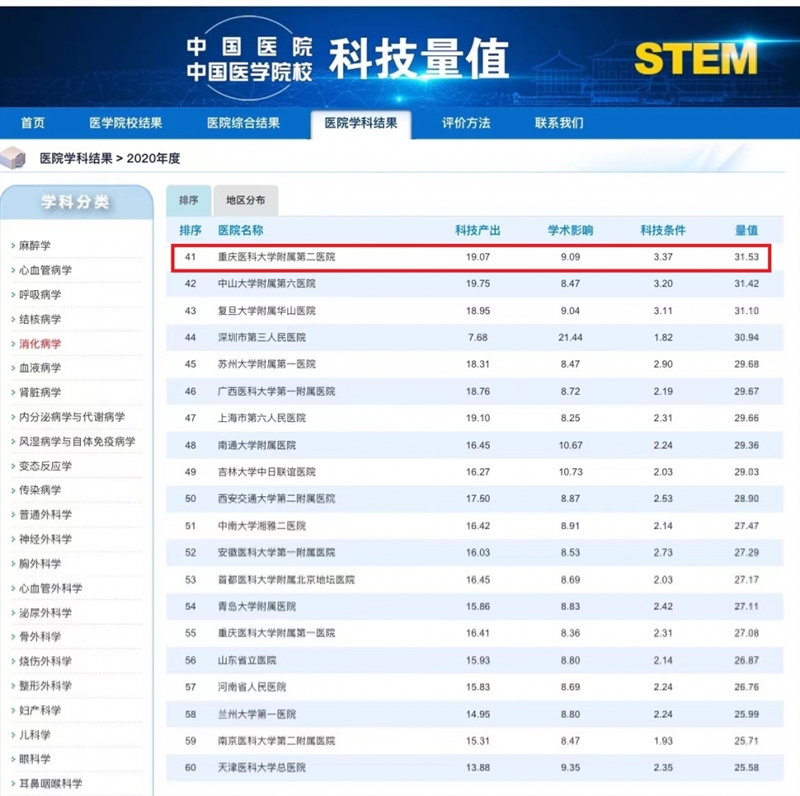Select 麻醉学 in subject category list

[x=35, y=246]
